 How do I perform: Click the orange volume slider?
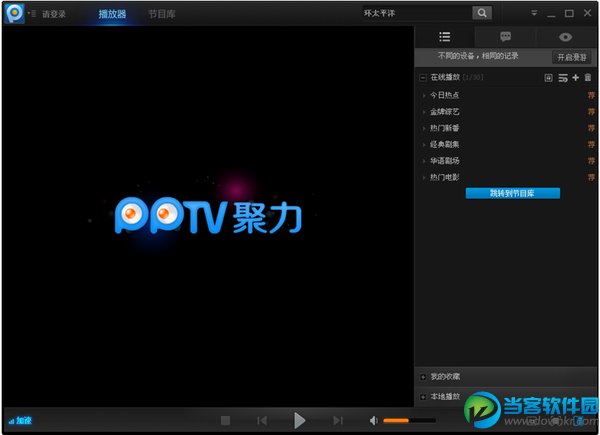(409, 421)
